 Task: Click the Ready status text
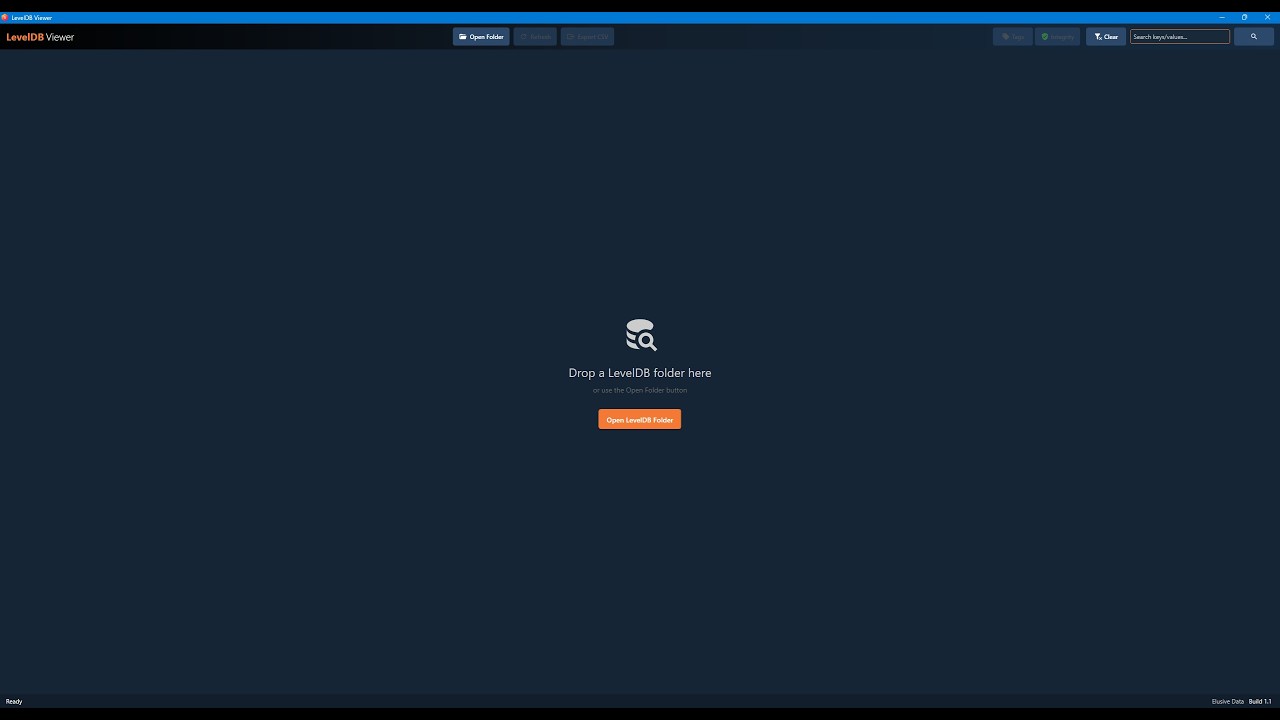coord(14,702)
